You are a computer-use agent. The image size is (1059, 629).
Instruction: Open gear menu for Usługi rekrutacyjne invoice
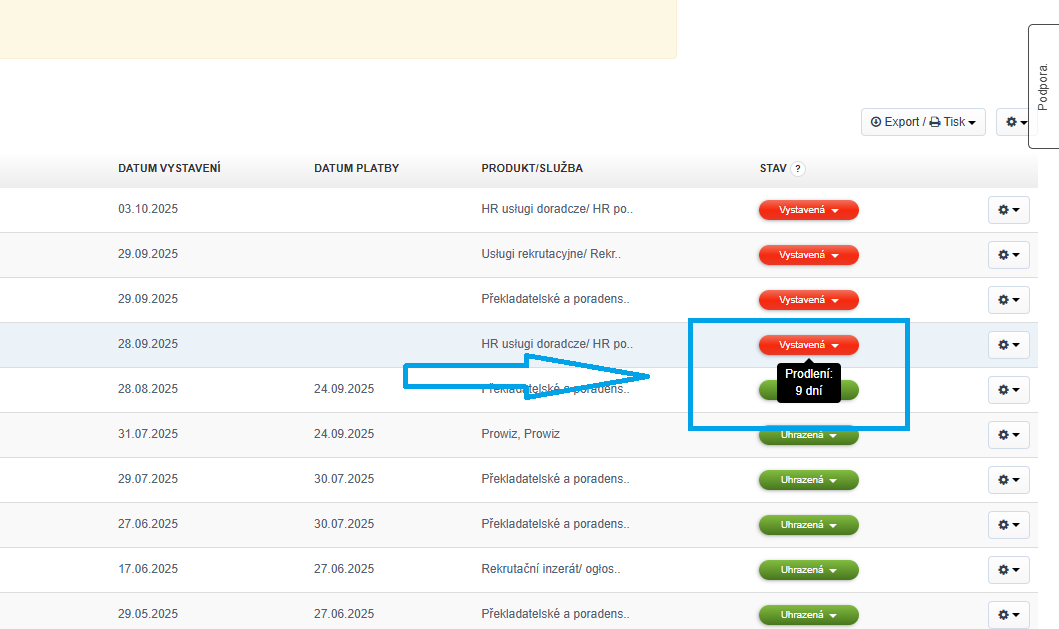click(x=1008, y=255)
